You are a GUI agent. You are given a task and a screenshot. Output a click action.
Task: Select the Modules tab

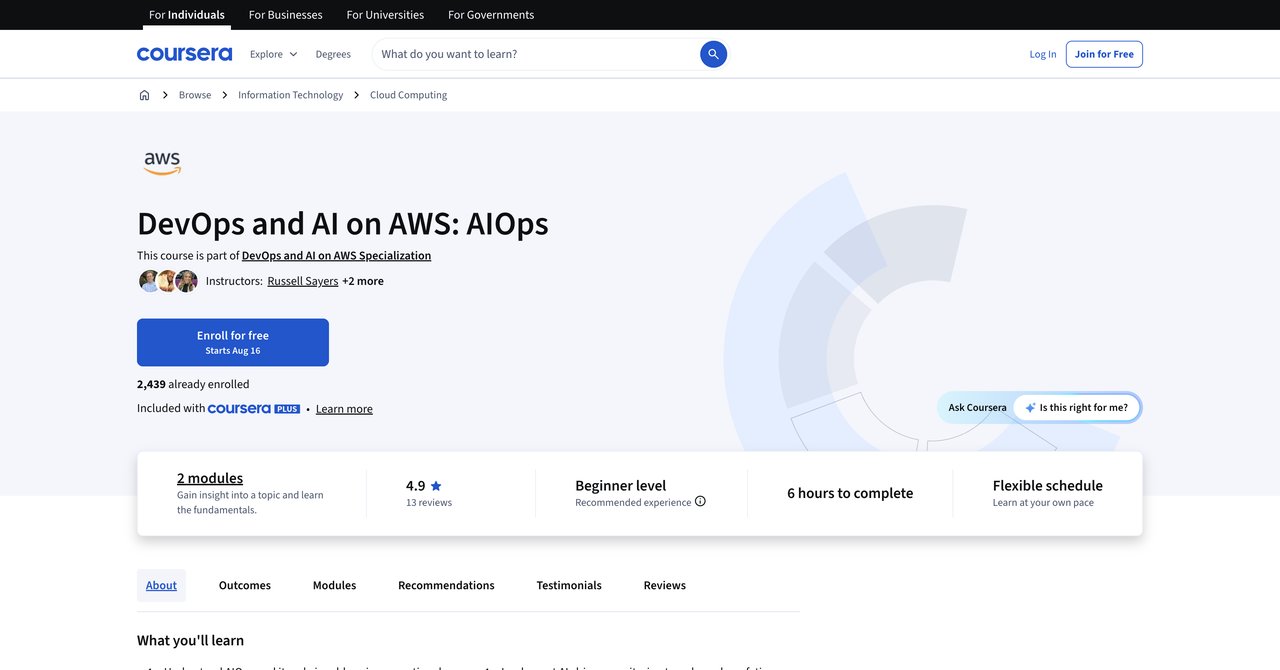tap(334, 585)
